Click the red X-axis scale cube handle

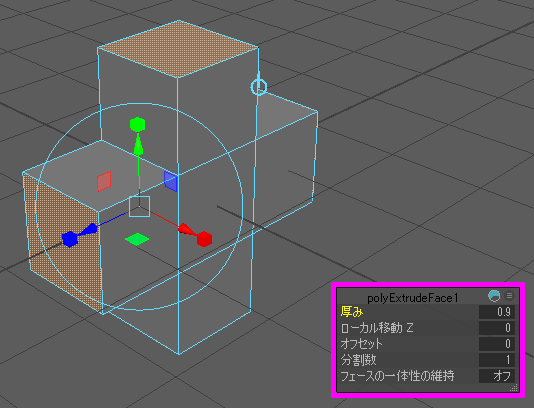[204, 239]
